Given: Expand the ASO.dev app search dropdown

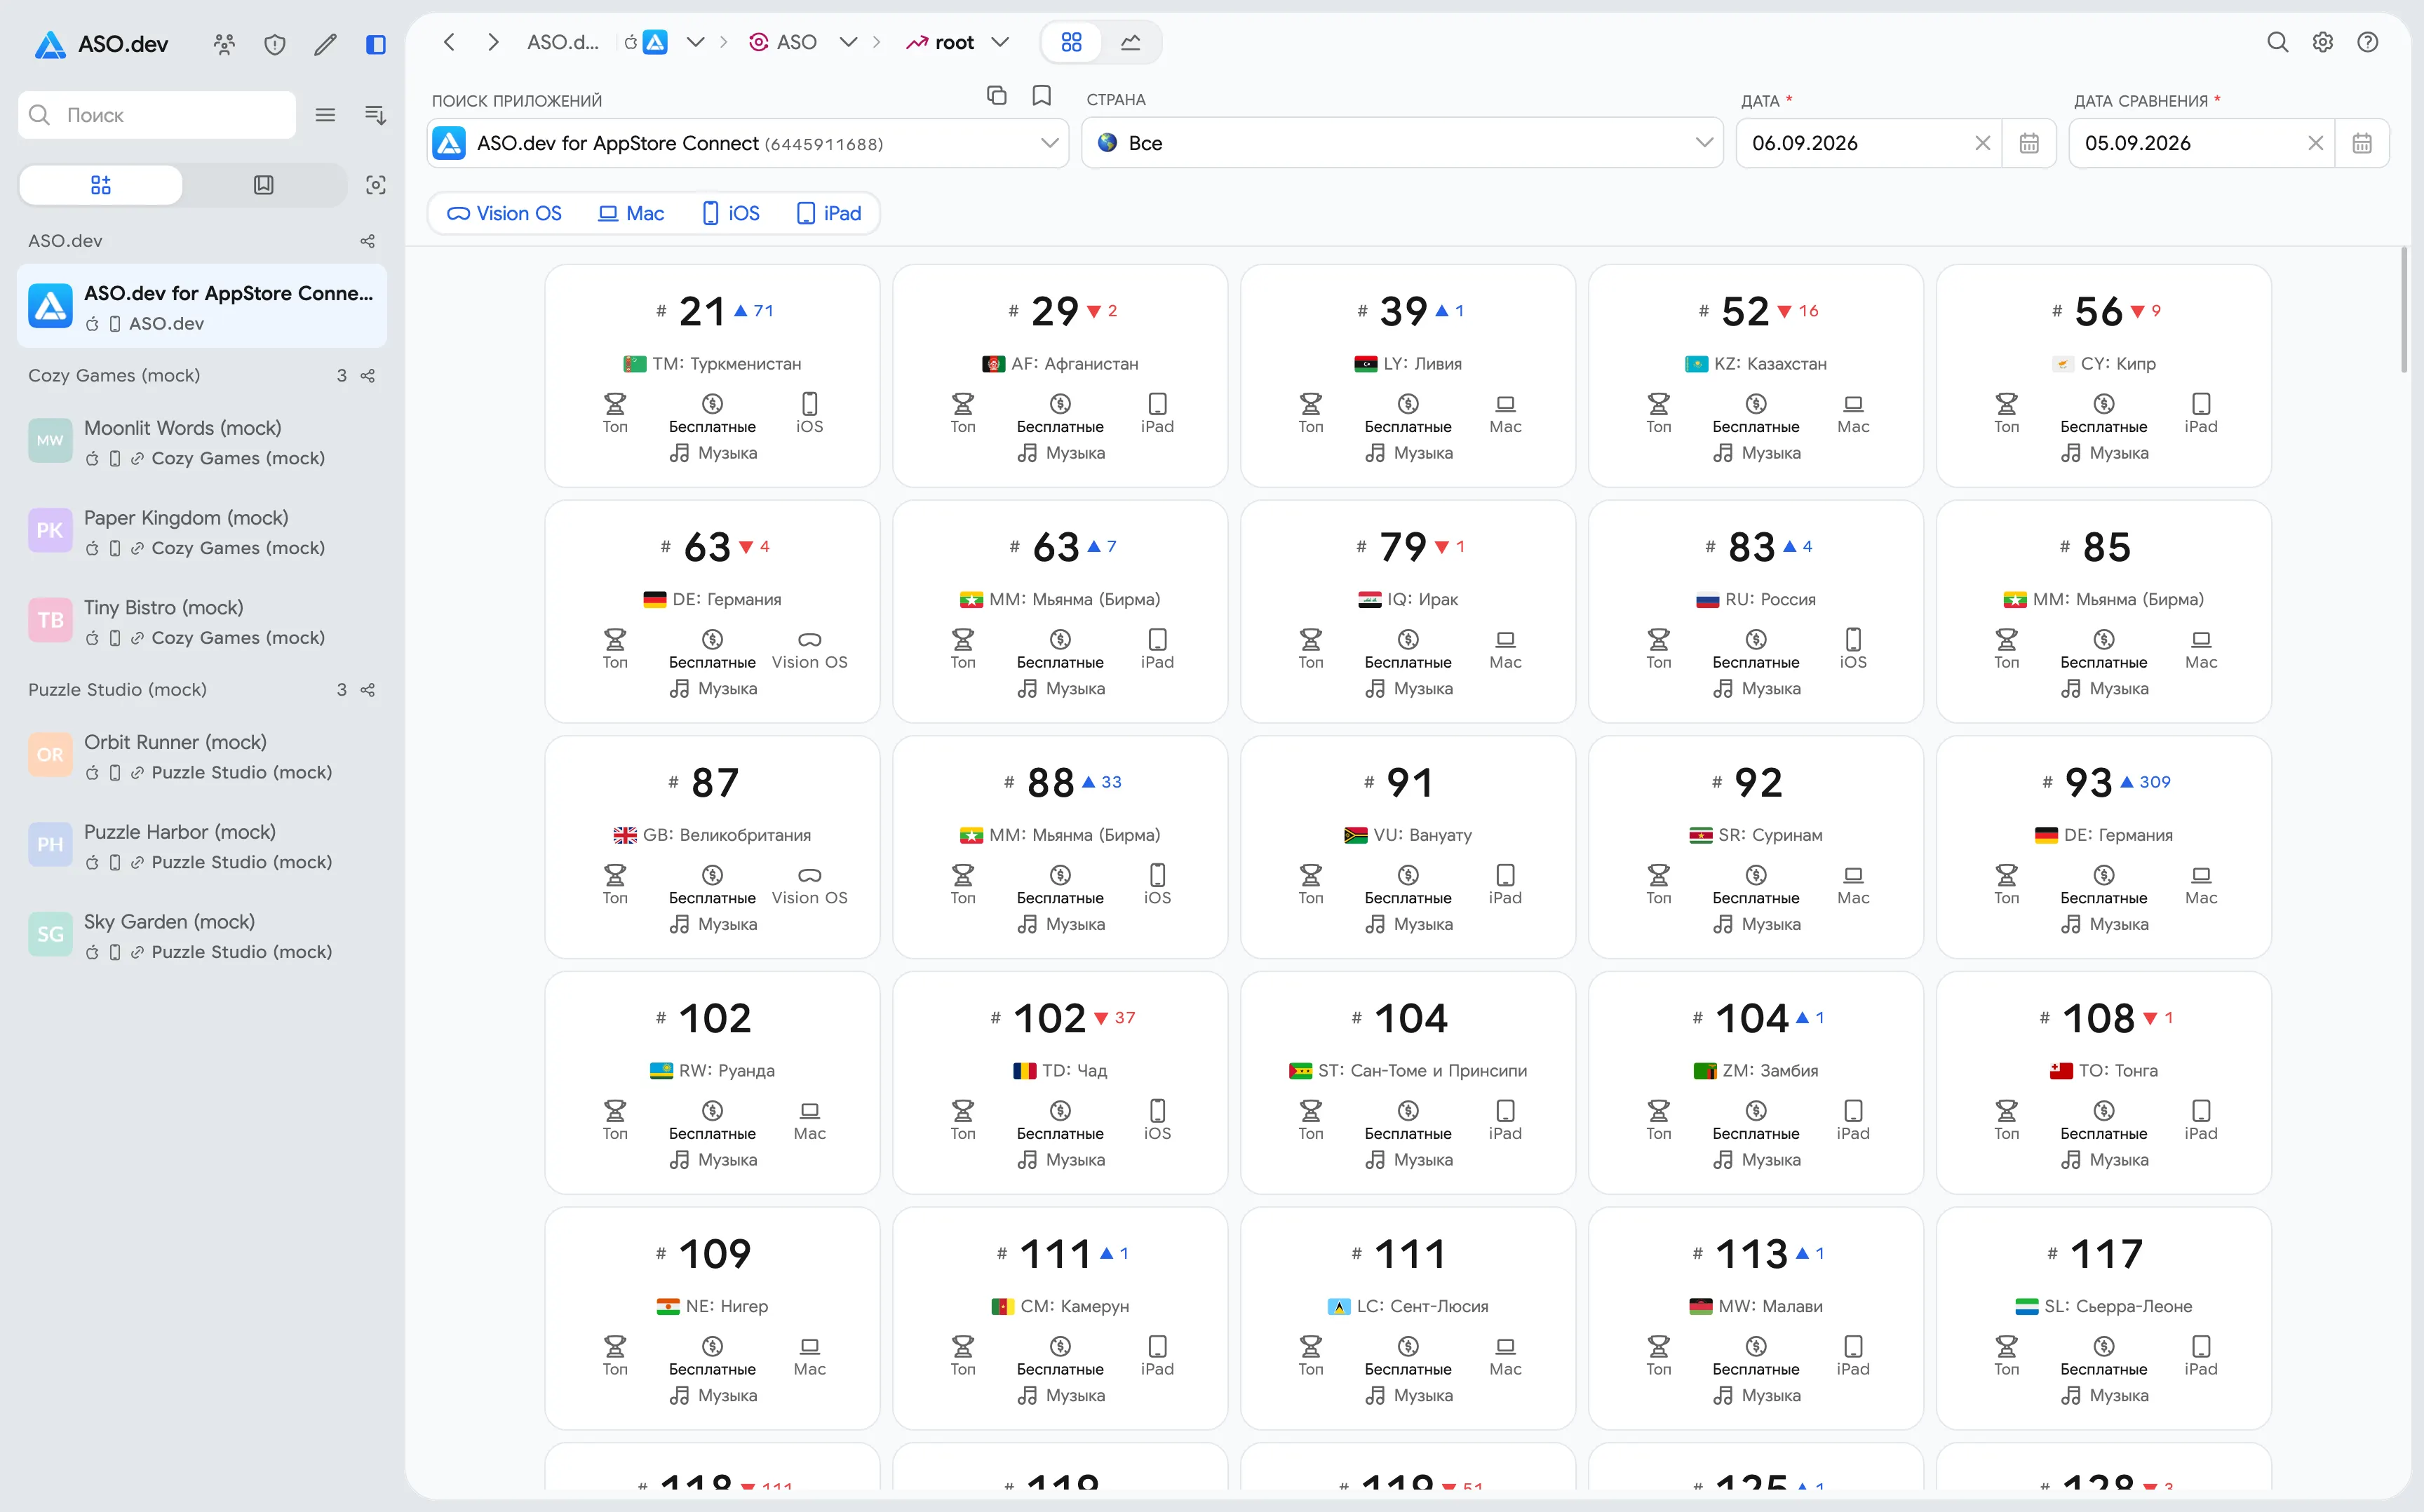Looking at the screenshot, I should pos(1049,143).
